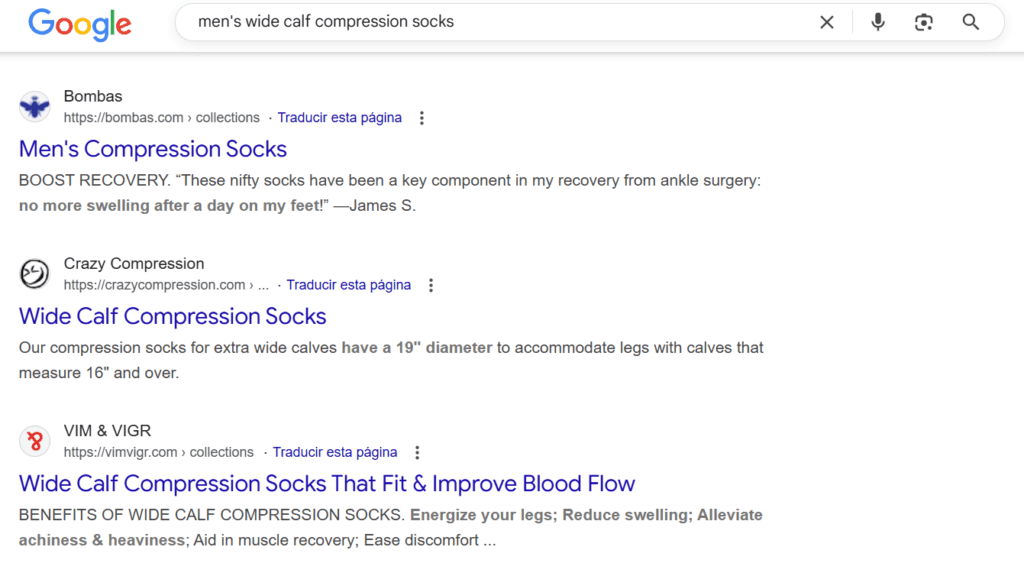Click the vimvigr.com collections URL
The height and width of the screenshot is (576, 1024).
tap(159, 452)
